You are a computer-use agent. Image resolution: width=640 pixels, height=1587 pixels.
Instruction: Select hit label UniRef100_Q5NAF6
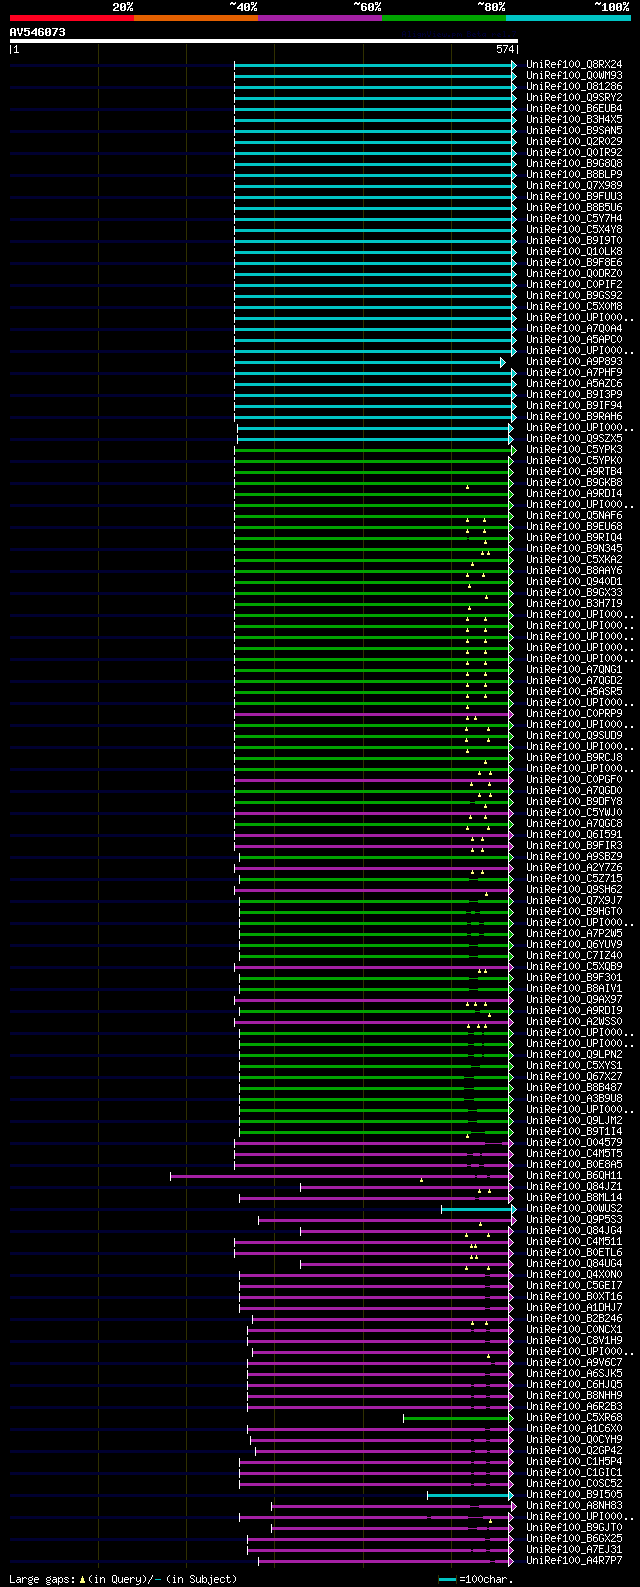[x=576, y=515]
